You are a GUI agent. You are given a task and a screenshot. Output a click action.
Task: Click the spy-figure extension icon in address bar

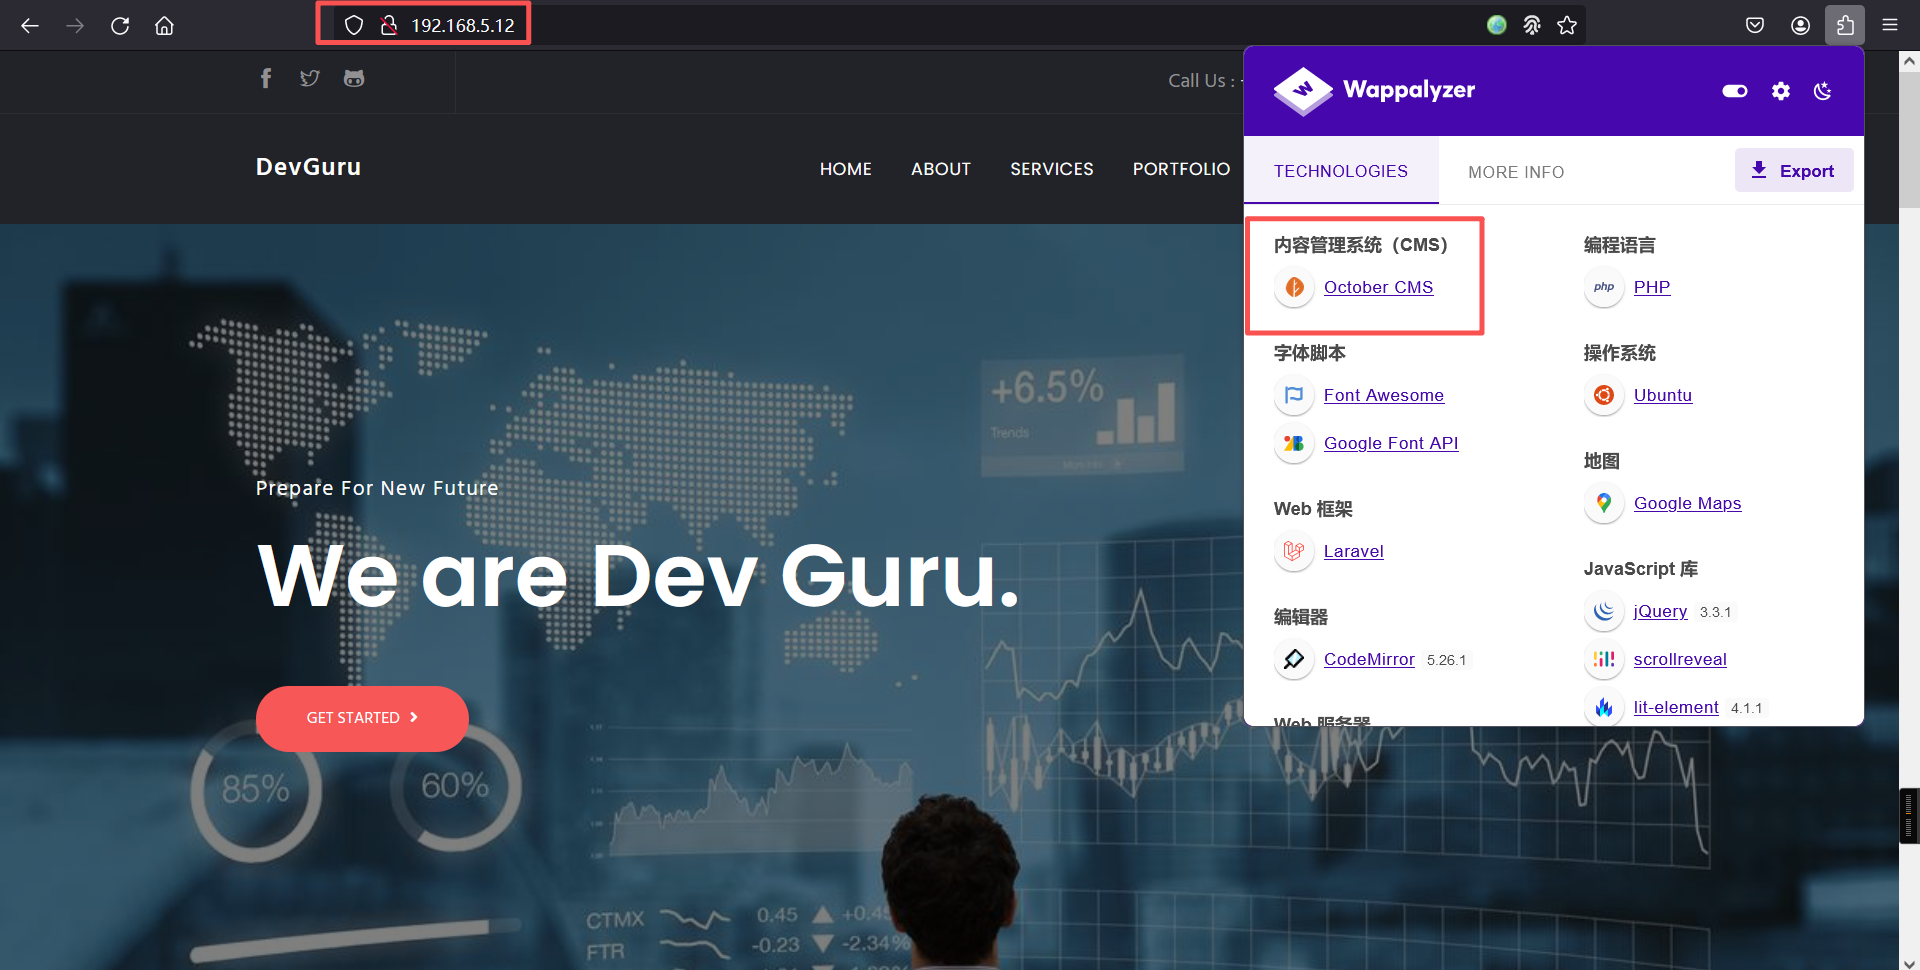1532,25
